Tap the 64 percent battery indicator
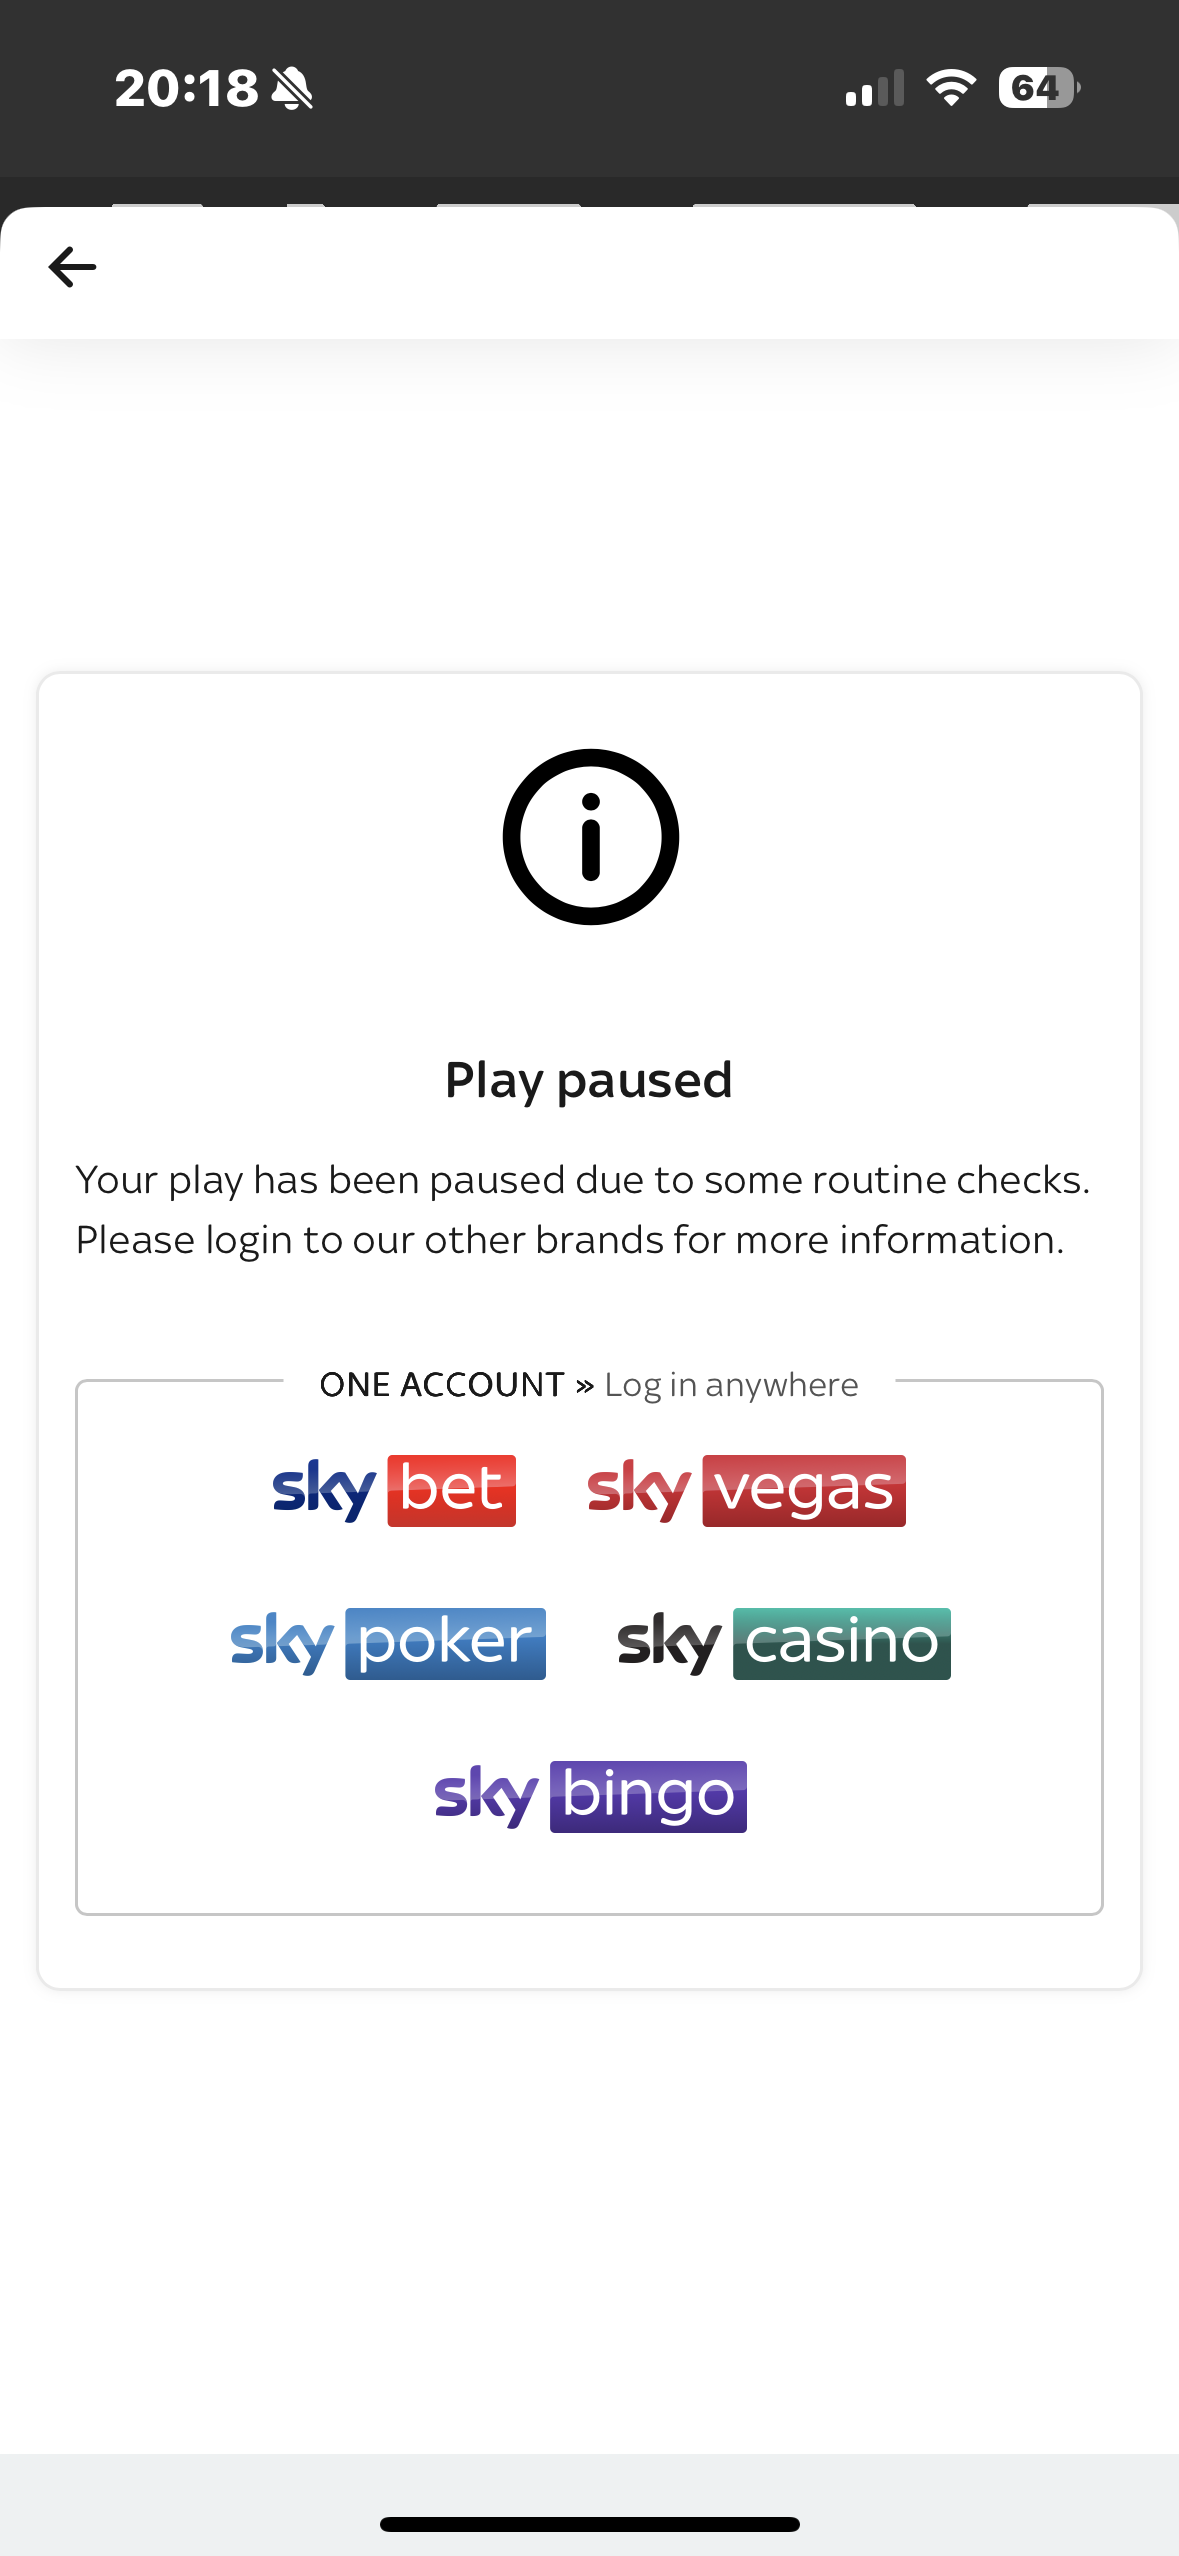1179x2556 pixels. [1036, 88]
